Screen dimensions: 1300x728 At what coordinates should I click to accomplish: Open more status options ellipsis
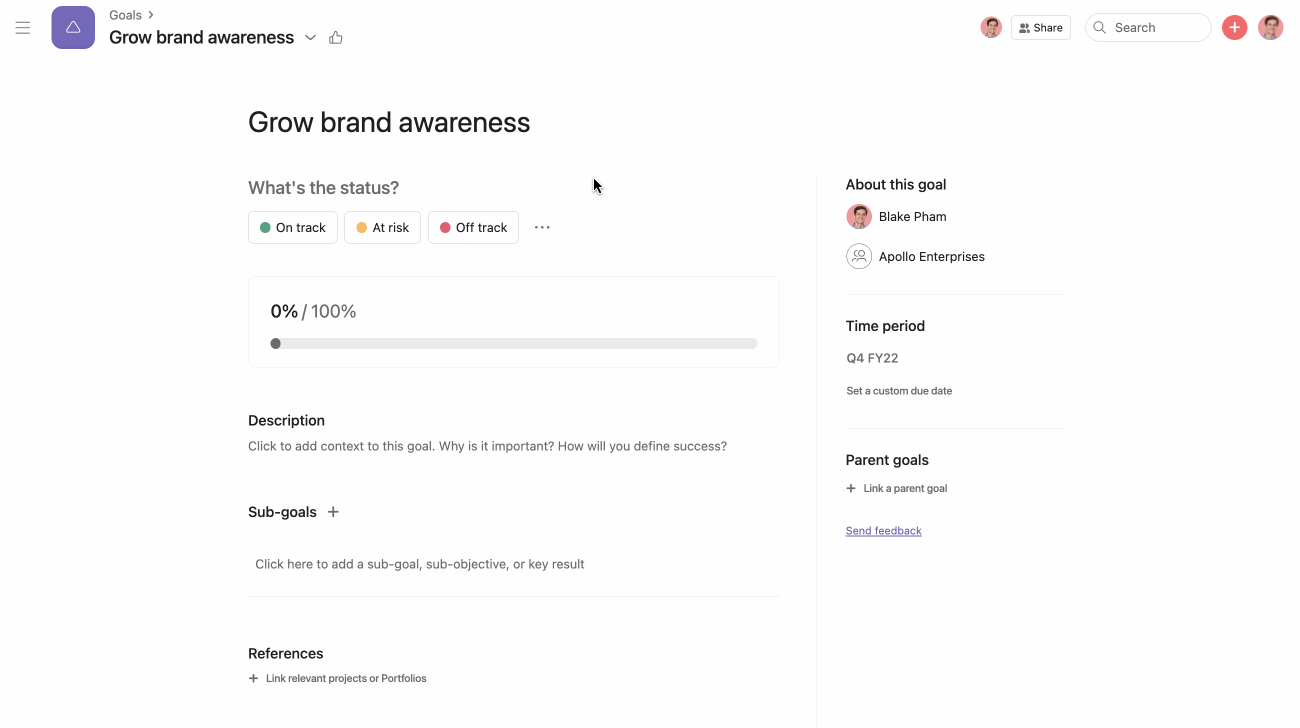coord(542,228)
